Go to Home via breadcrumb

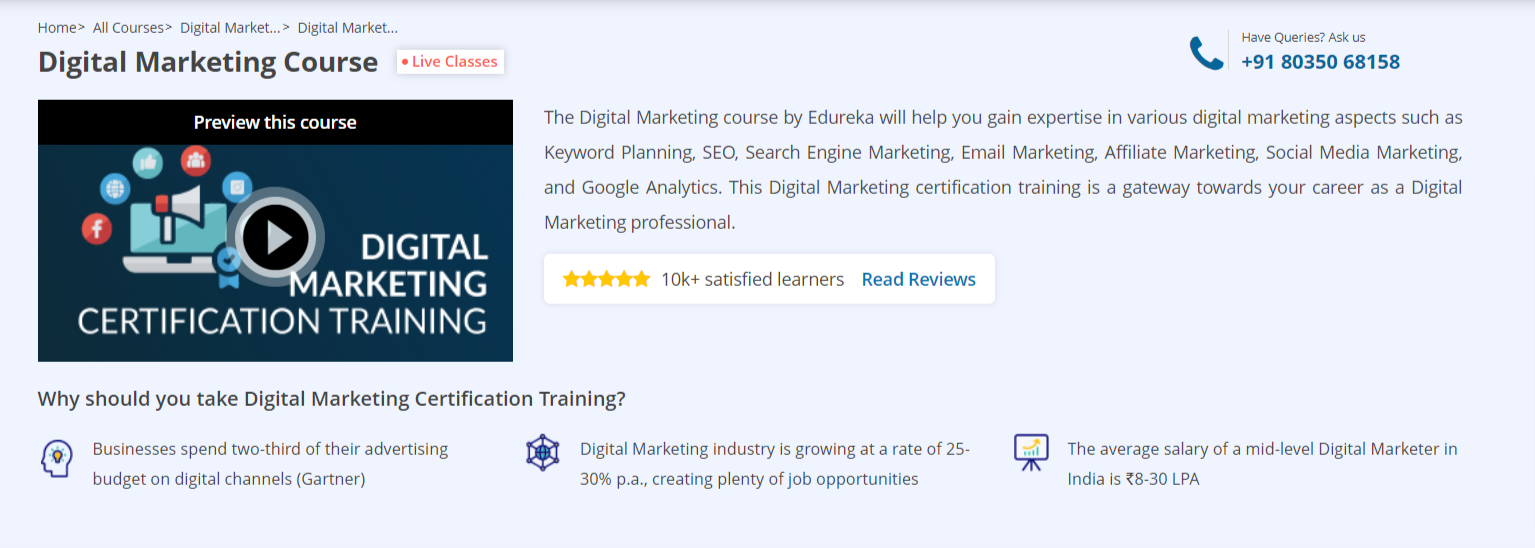click(56, 28)
